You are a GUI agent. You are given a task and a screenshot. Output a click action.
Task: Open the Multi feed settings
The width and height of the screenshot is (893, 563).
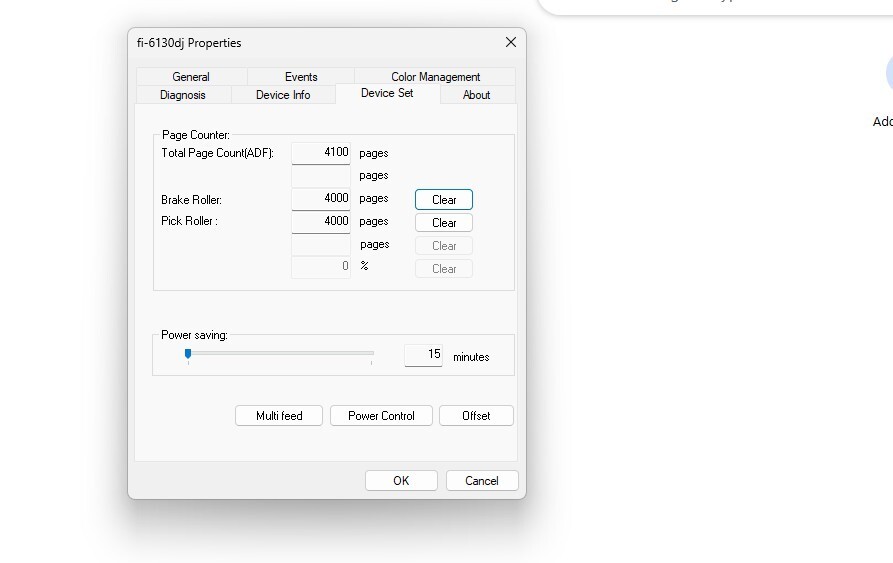[279, 416]
